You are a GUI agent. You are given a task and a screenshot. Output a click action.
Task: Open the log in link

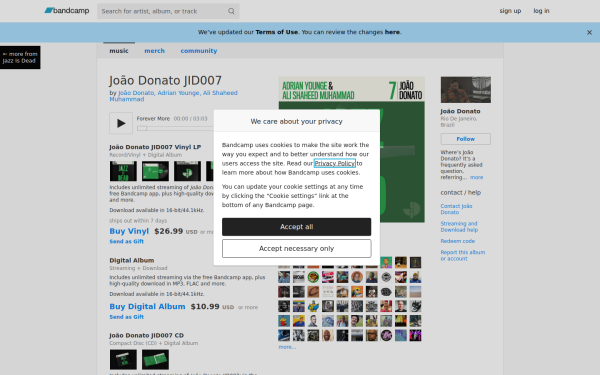tap(541, 11)
